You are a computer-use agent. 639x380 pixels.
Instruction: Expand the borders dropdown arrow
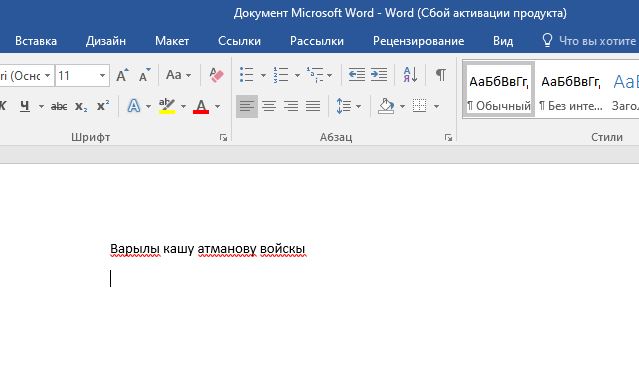tap(436, 107)
